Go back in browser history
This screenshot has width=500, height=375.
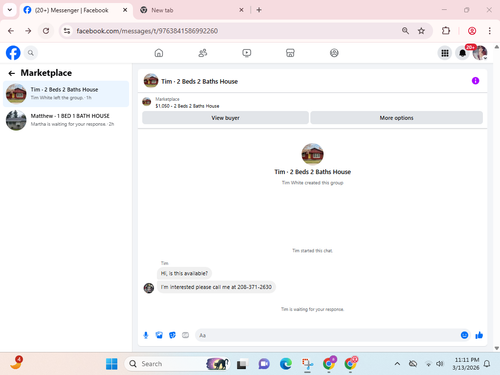(11, 31)
